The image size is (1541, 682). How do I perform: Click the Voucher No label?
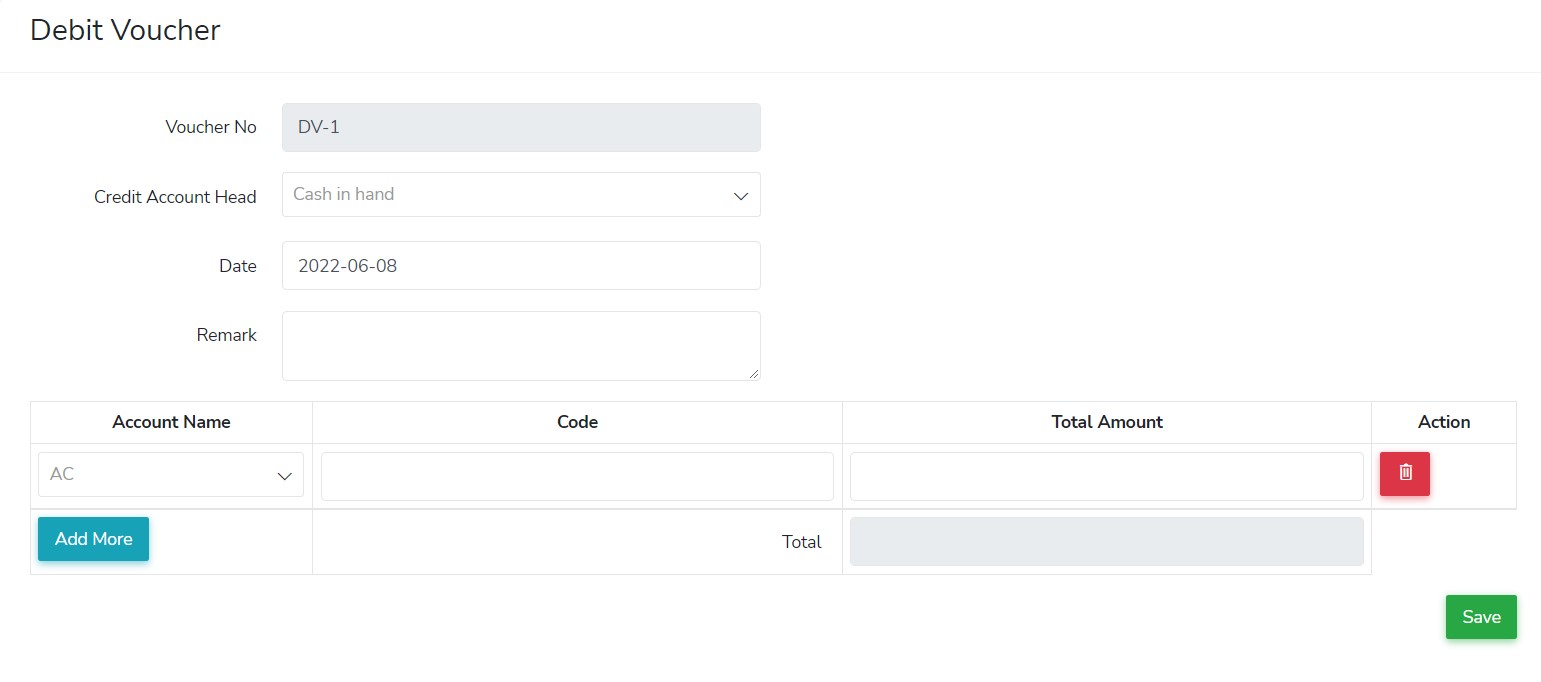tap(211, 128)
